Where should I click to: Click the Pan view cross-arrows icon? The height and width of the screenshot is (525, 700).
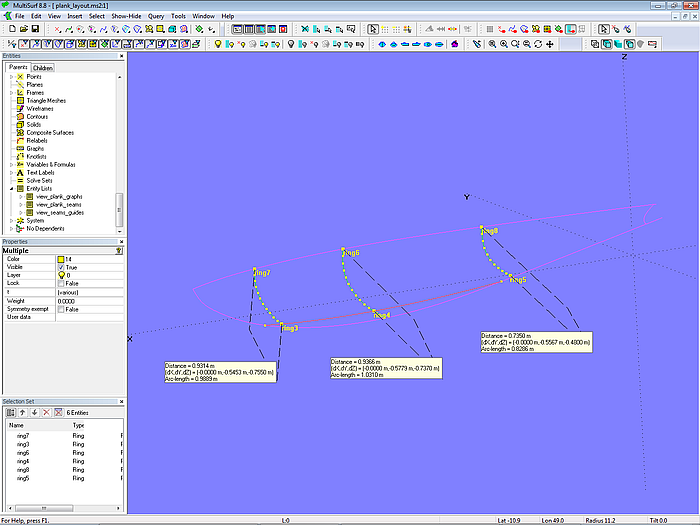pos(550,44)
